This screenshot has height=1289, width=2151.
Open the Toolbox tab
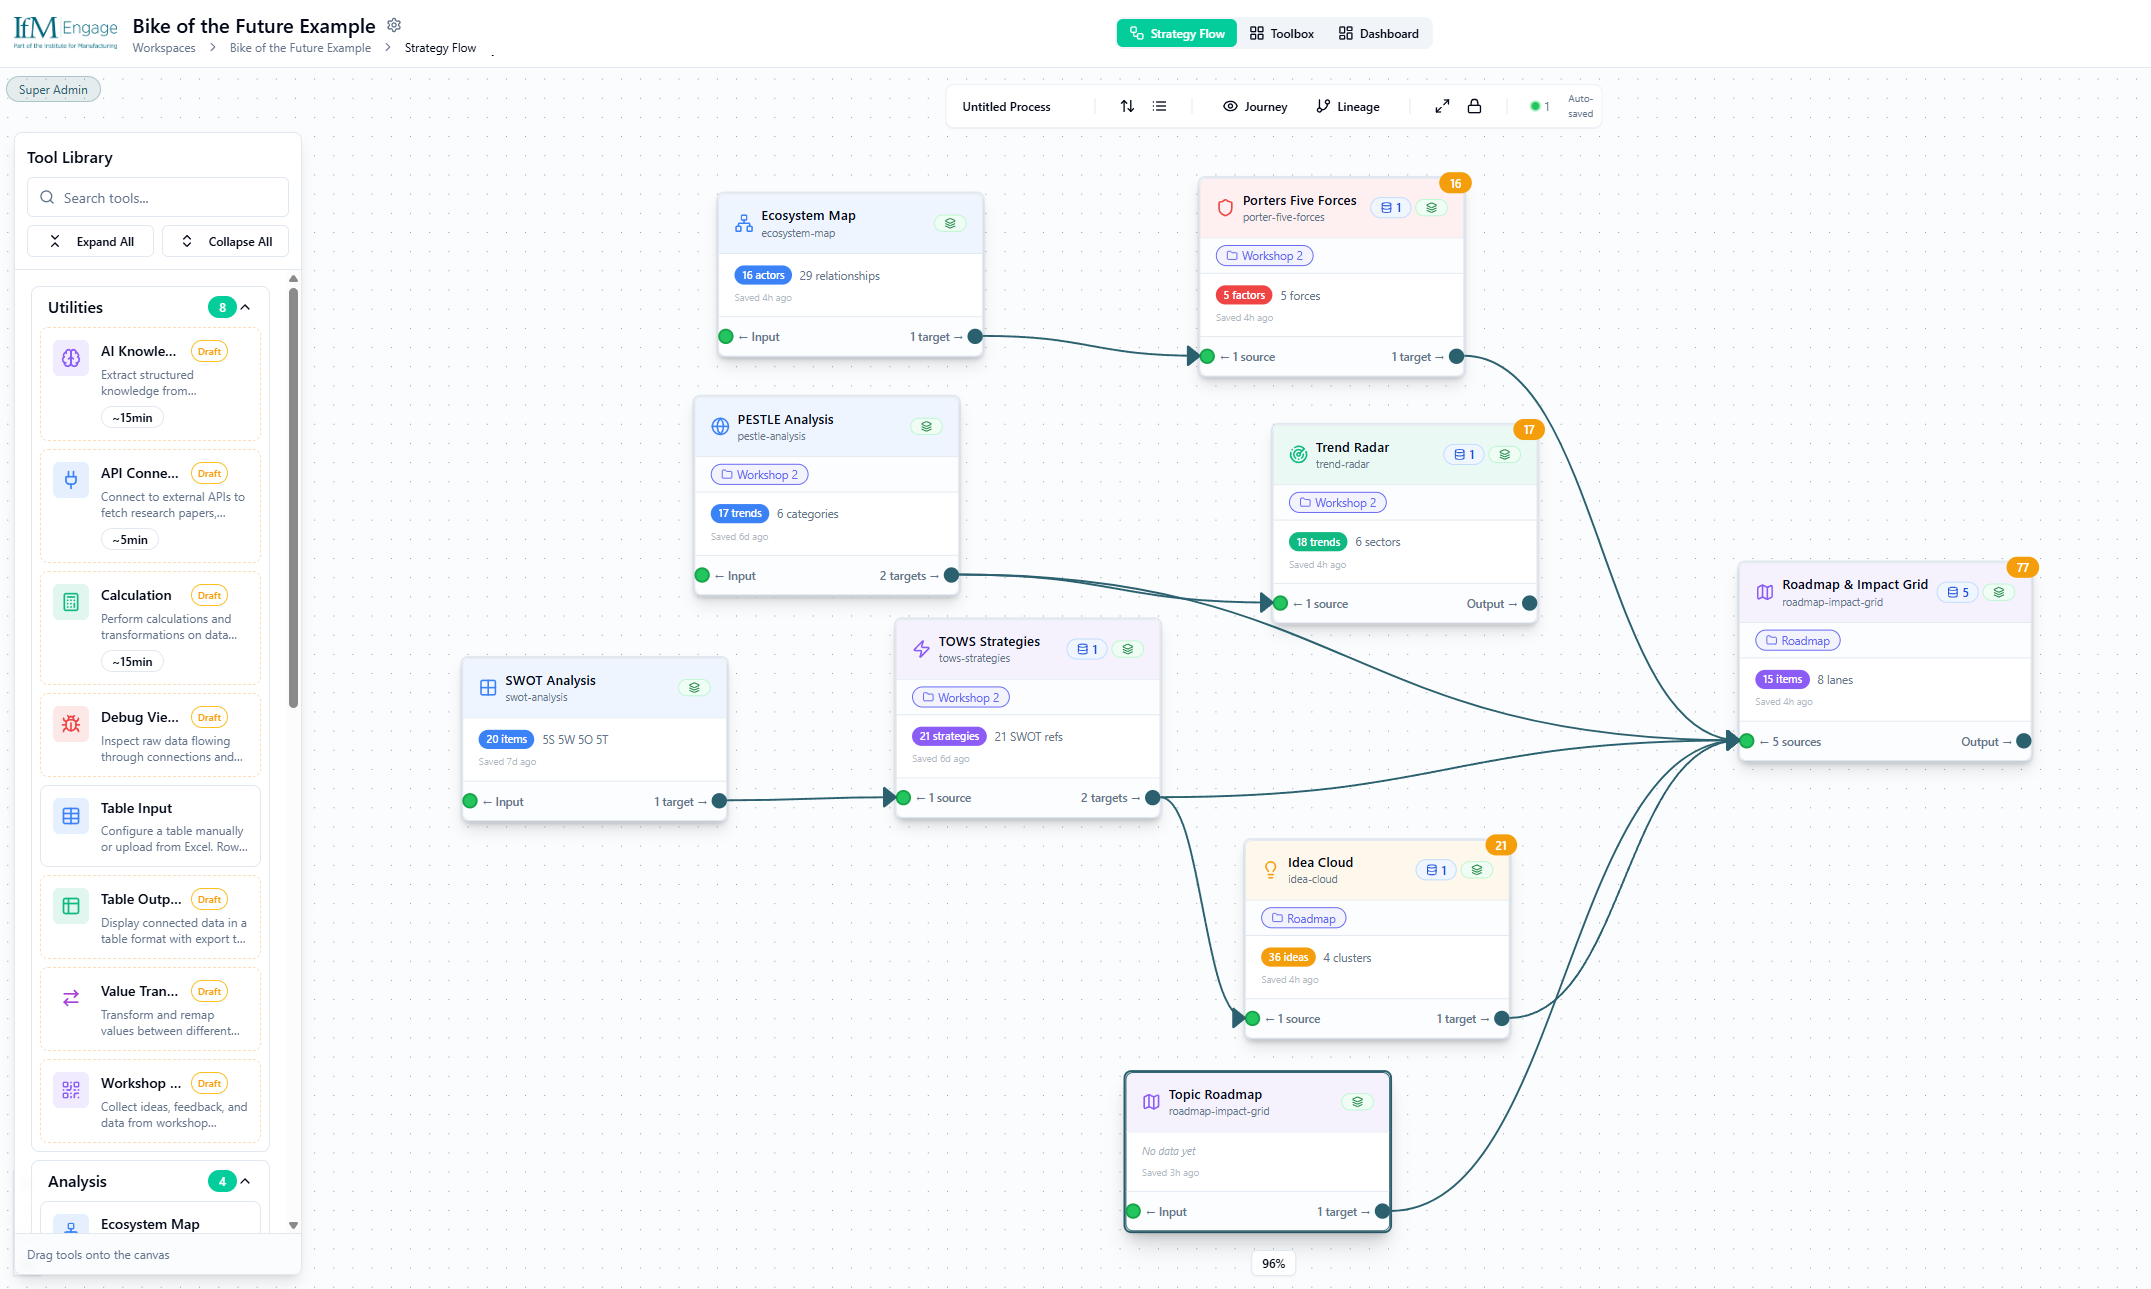(1281, 32)
